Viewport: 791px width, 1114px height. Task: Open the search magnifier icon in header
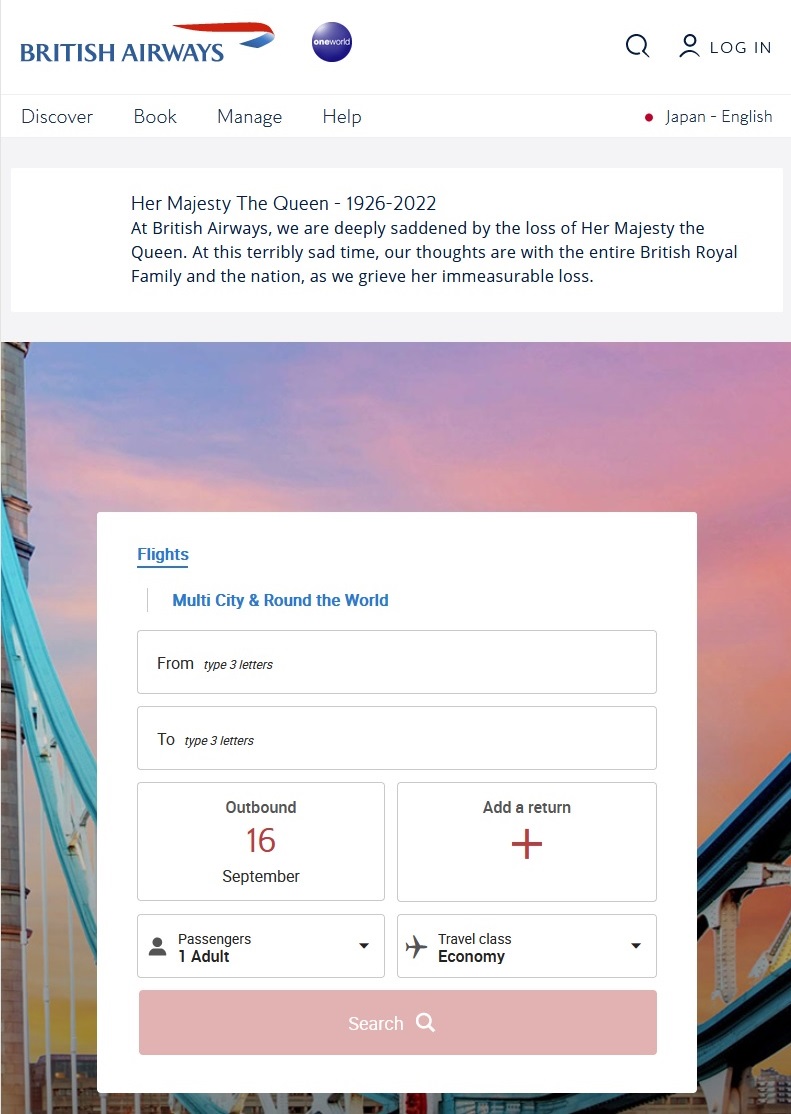click(637, 46)
